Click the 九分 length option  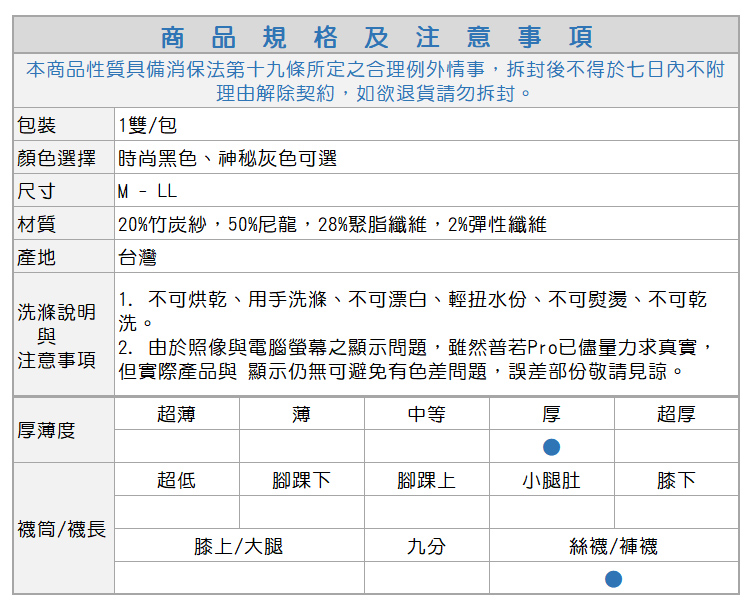click(426, 546)
